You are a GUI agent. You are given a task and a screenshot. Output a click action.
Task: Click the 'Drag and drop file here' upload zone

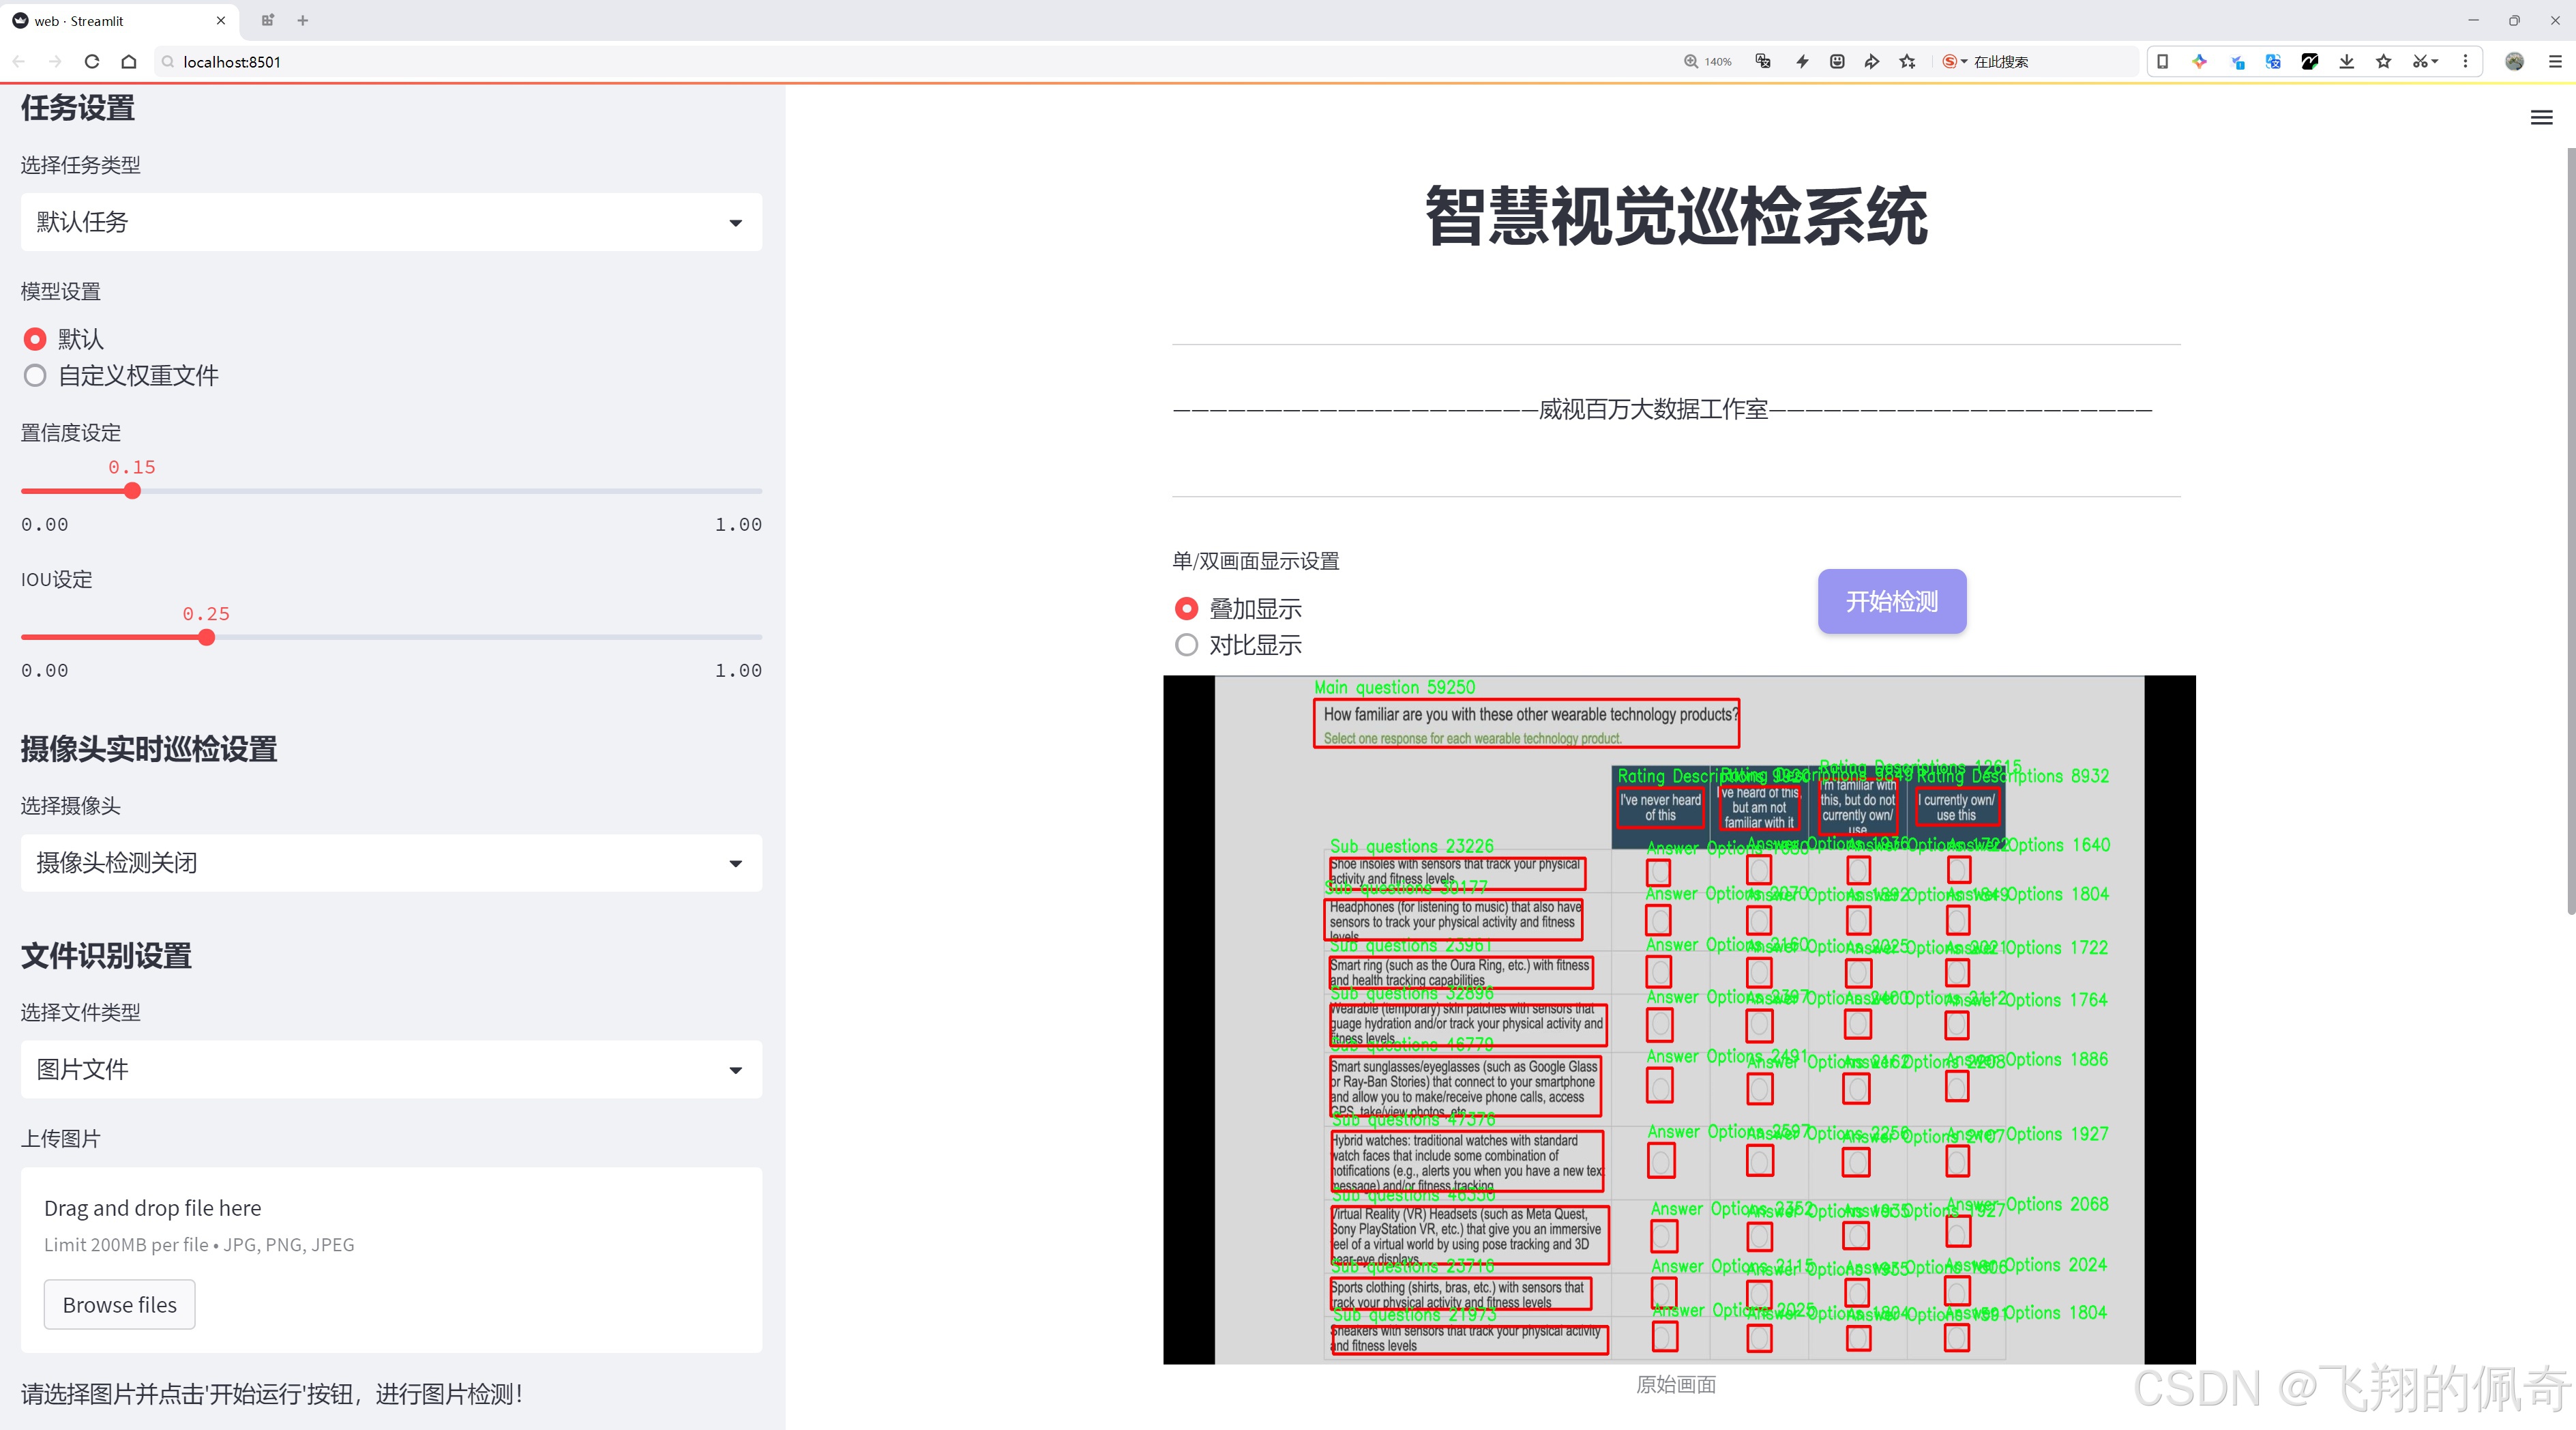(391, 1260)
